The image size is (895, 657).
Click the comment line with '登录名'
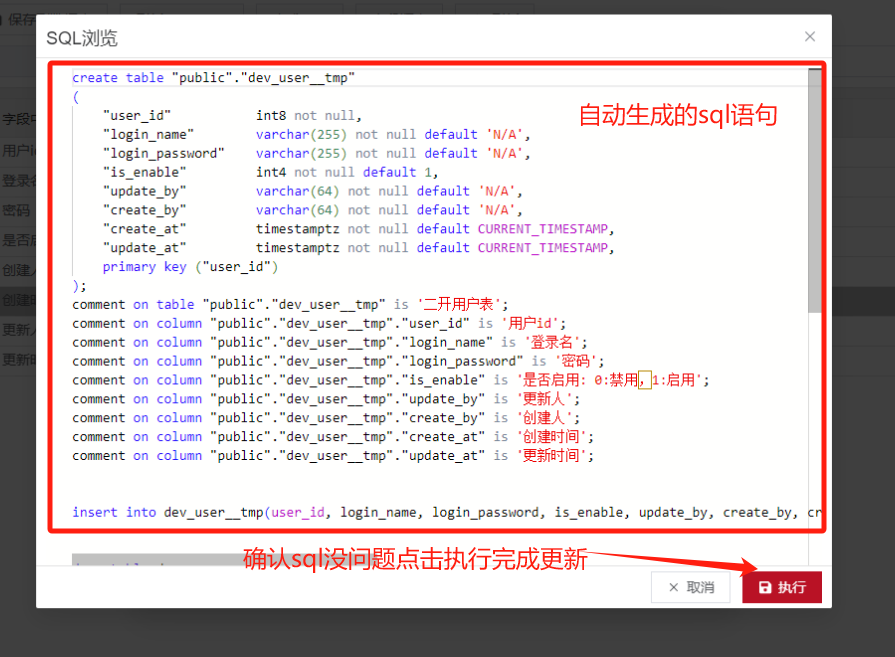click(x=329, y=342)
